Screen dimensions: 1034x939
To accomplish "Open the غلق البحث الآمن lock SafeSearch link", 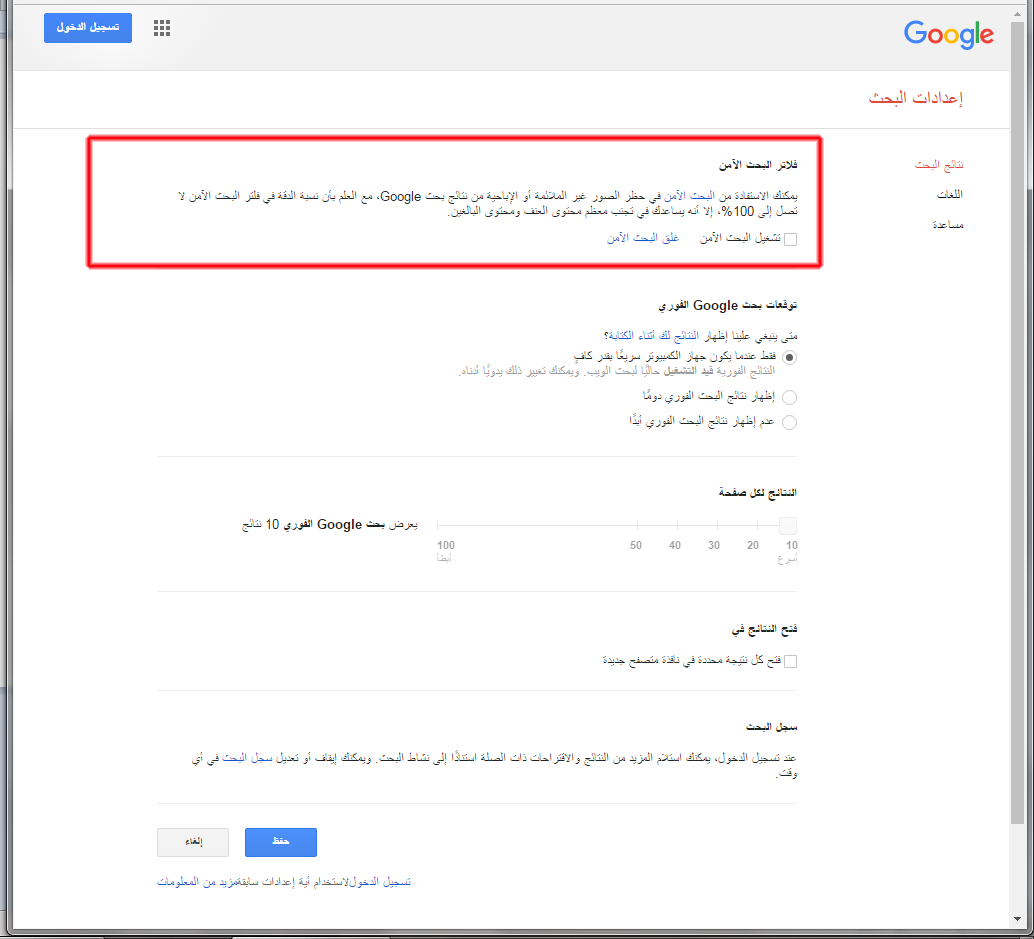I will click(x=643, y=238).
